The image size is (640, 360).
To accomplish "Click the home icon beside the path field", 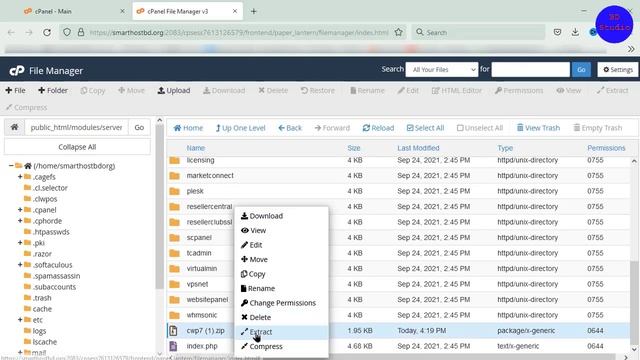I will pyautogui.click(x=14, y=127).
